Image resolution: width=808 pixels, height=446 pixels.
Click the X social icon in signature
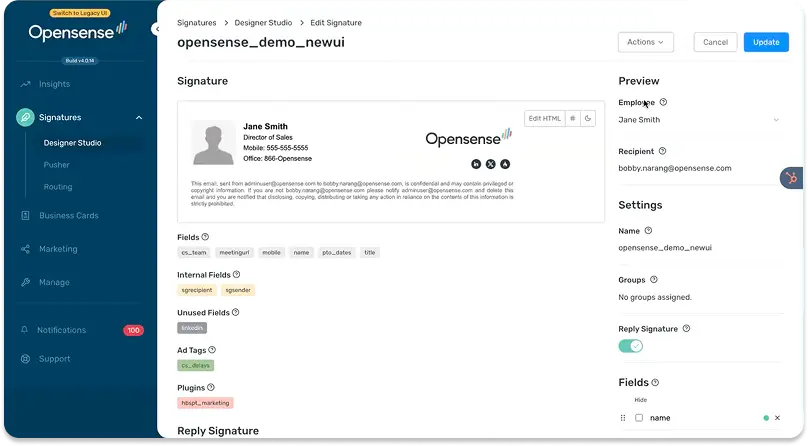click(491, 164)
